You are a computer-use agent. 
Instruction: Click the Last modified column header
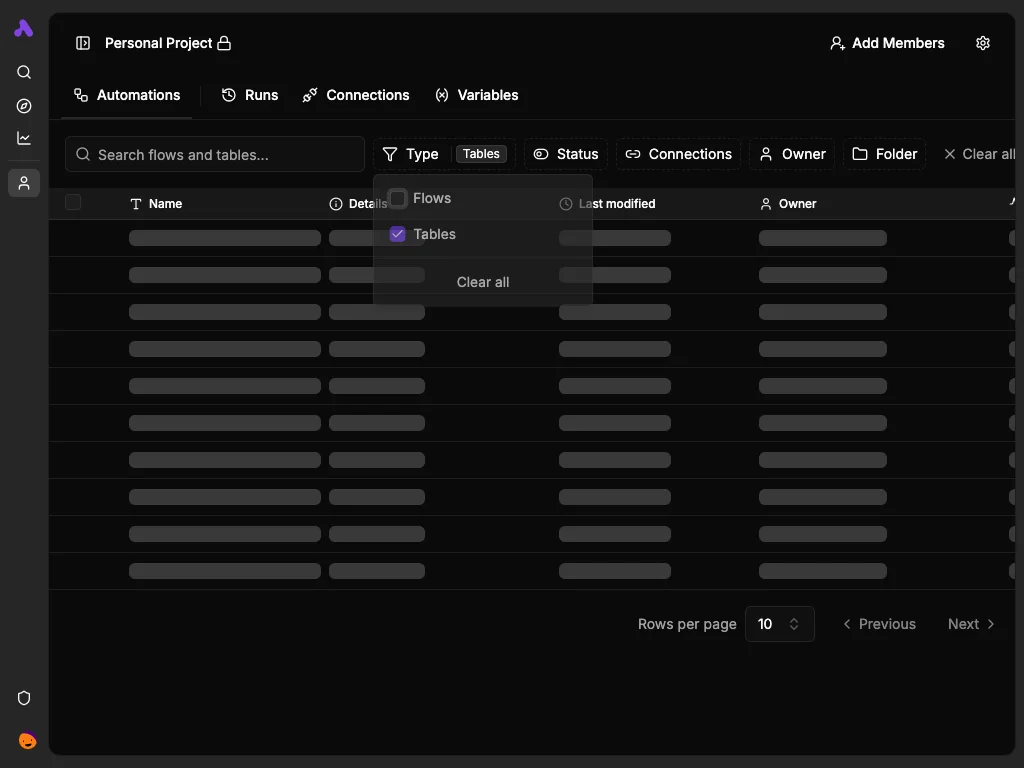[607, 204]
